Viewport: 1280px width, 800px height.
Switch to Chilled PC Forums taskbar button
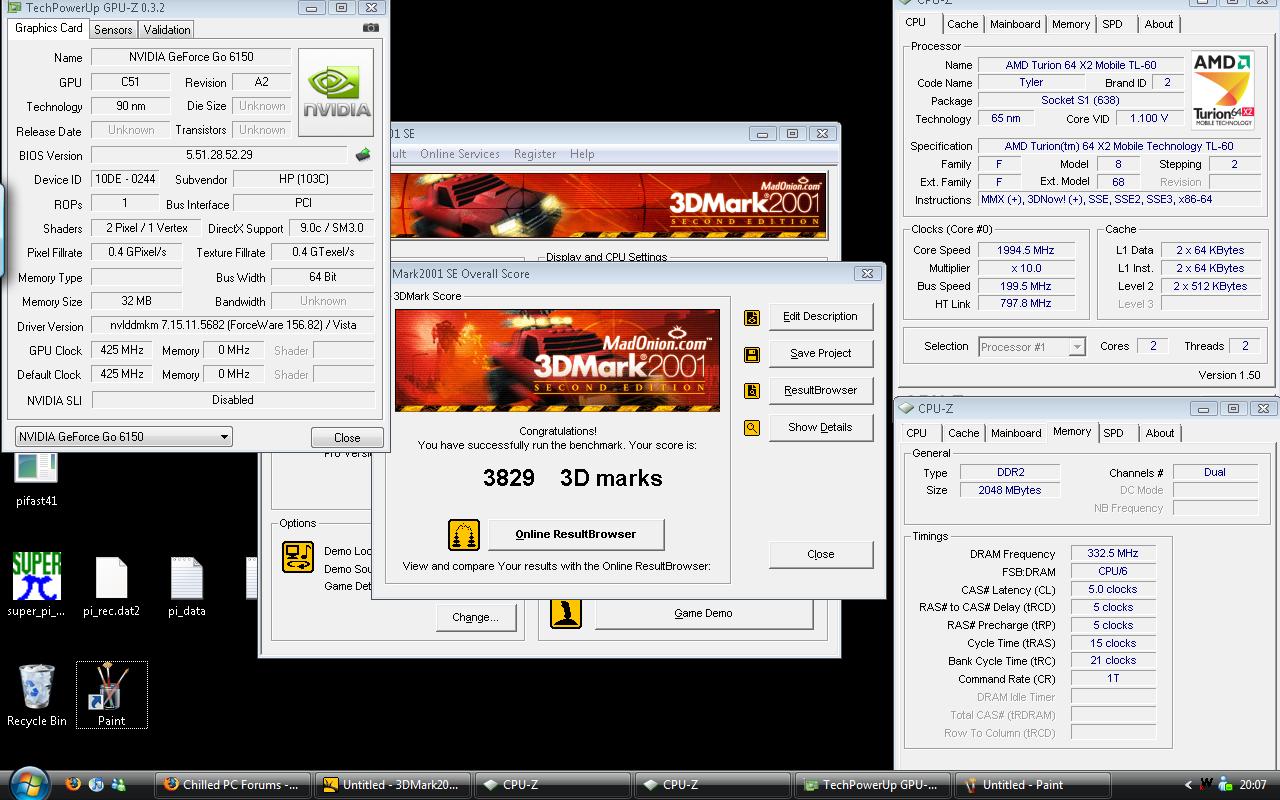pyautogui.click(x=233, y=785)
